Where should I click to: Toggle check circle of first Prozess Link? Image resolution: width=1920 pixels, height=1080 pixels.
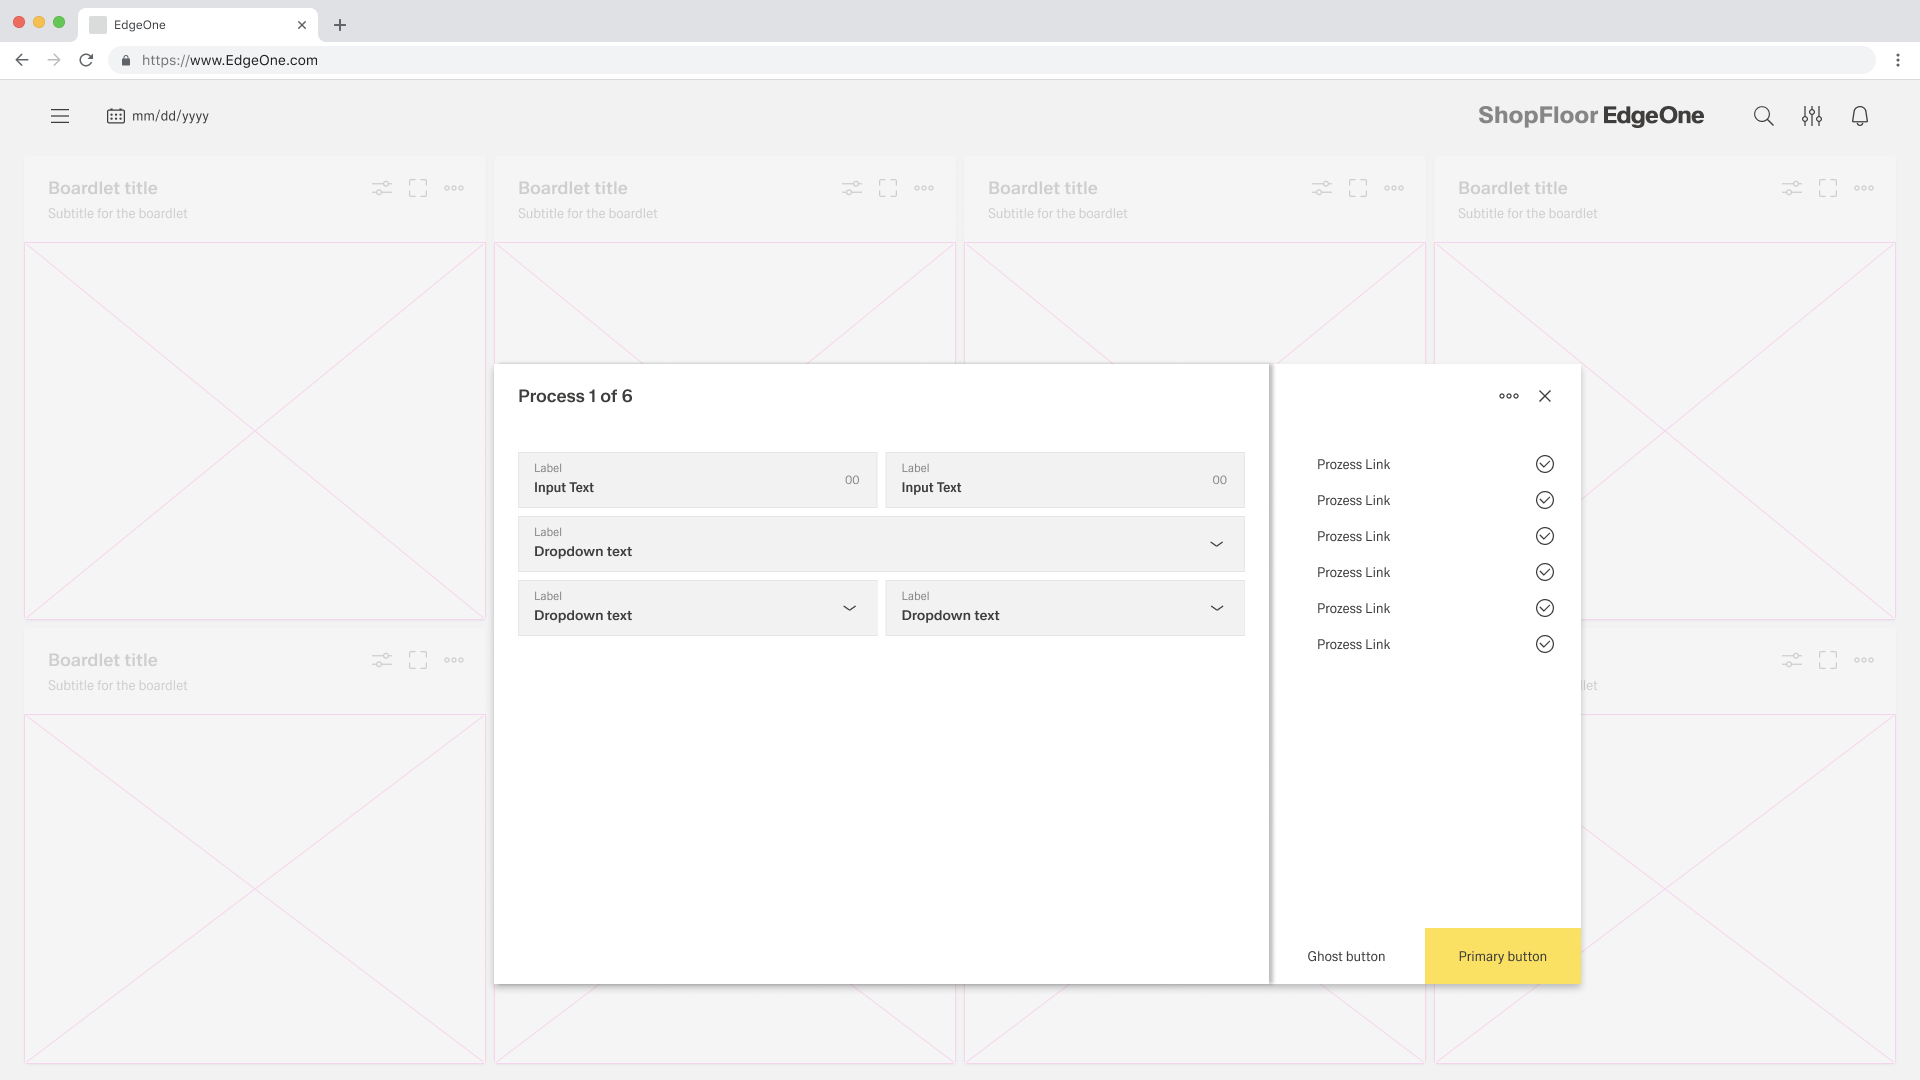[x=1544, y=464]
